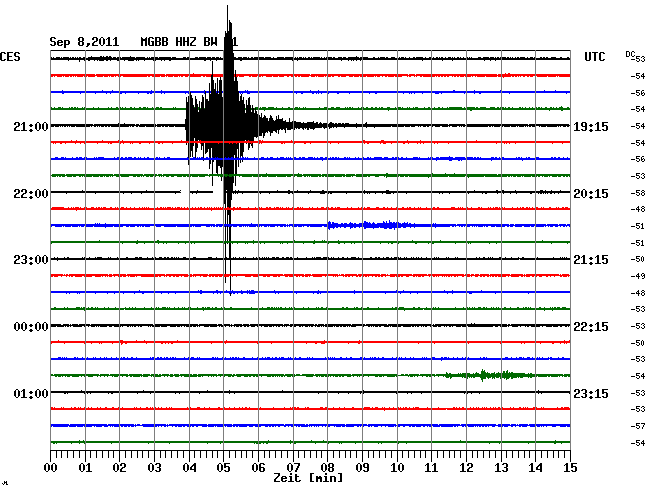
Task: Click the 07 minute tick label
Action: [x=293, y=468]
